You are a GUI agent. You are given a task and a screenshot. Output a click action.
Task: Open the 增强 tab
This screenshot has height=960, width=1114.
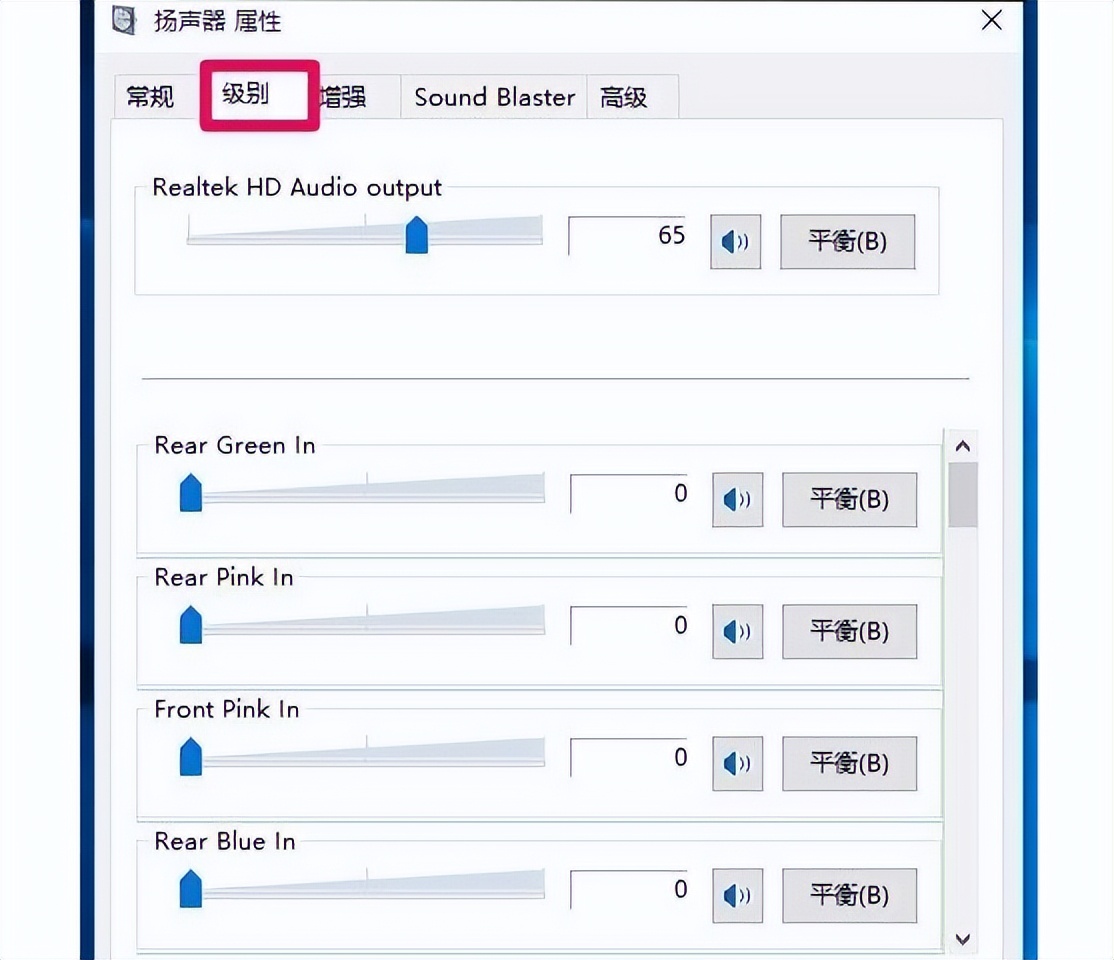pyautogui.click(x=345, y=96)
